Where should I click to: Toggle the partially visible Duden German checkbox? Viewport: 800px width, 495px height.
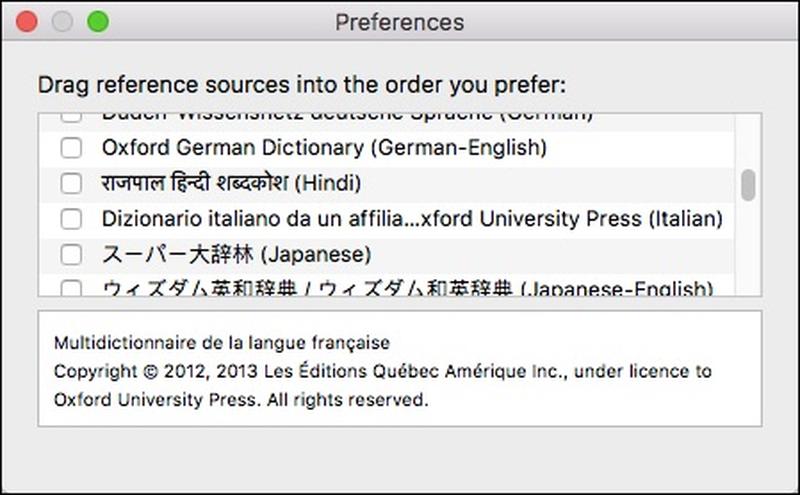[x=71, y=117]
